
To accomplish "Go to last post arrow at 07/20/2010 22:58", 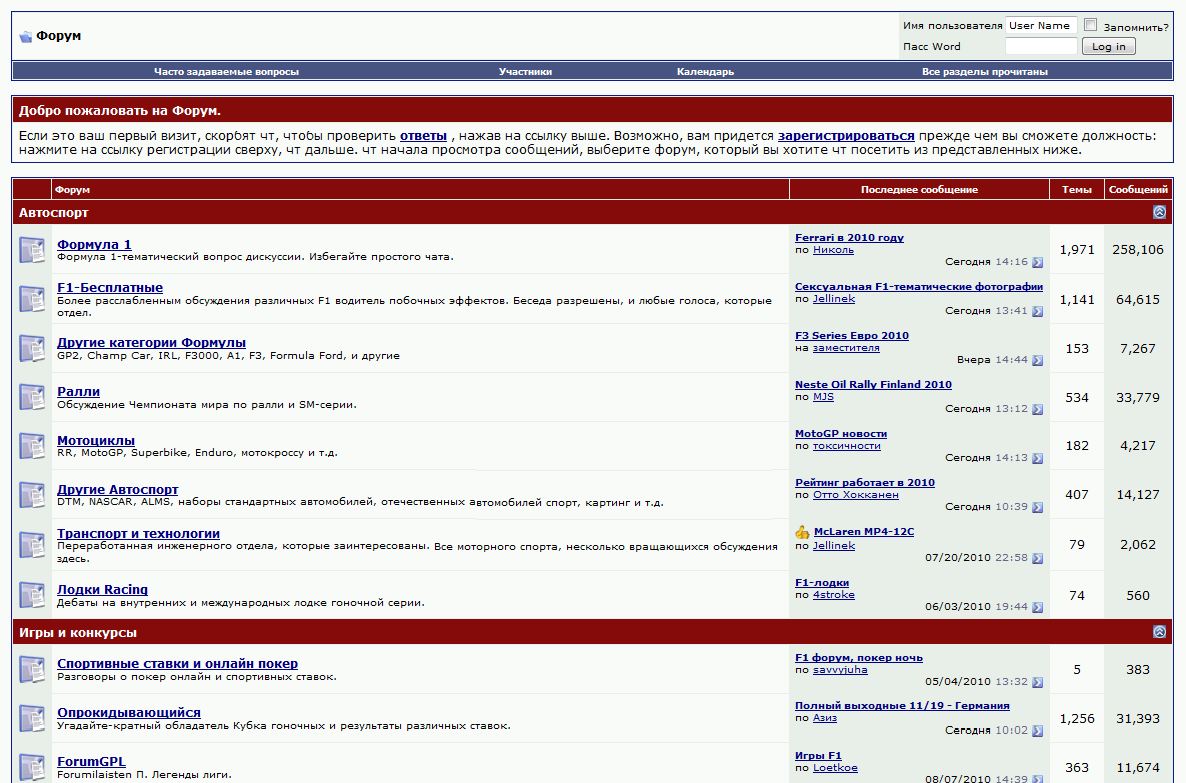I will (x=1037, y=558).
